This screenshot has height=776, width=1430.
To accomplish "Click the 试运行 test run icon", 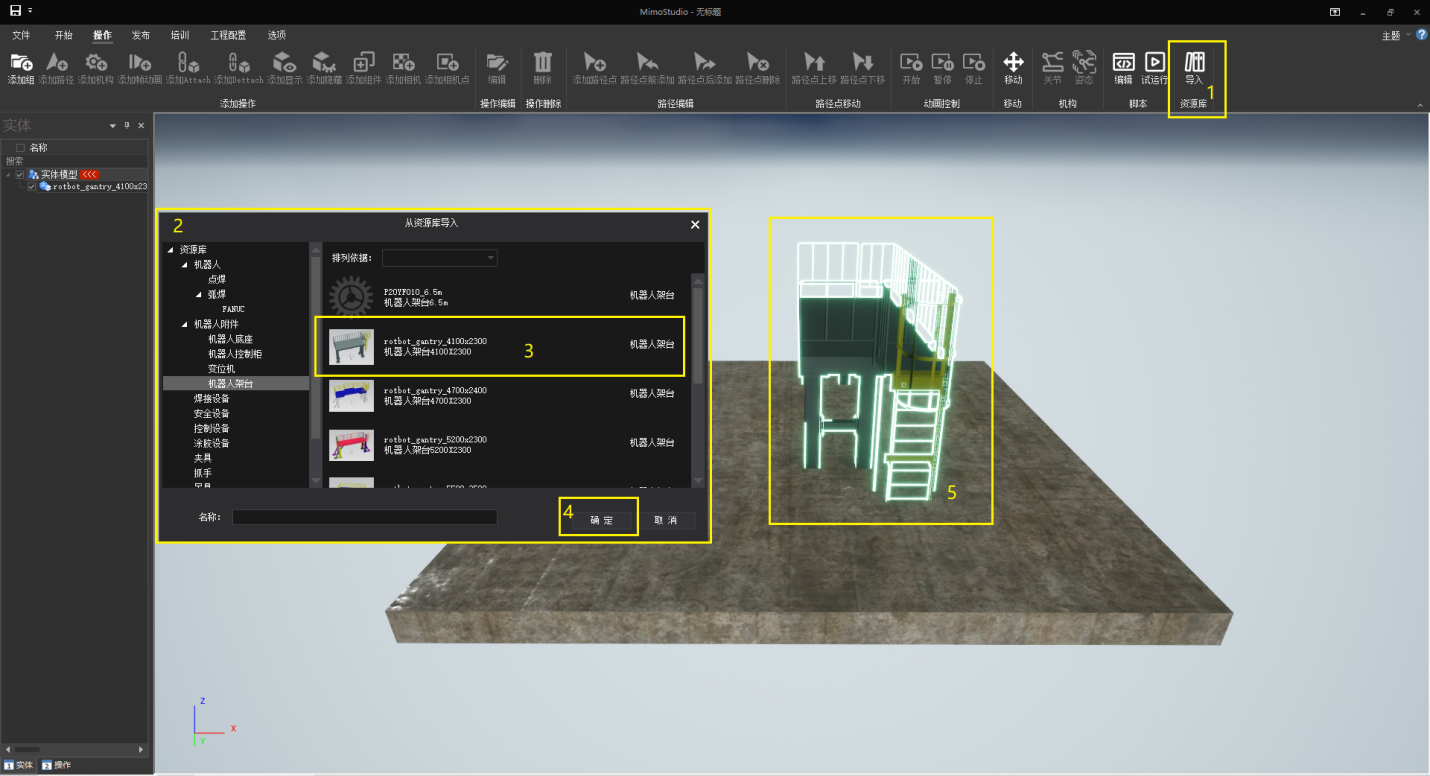I will pyautogui.click(x=1155, y=62).
